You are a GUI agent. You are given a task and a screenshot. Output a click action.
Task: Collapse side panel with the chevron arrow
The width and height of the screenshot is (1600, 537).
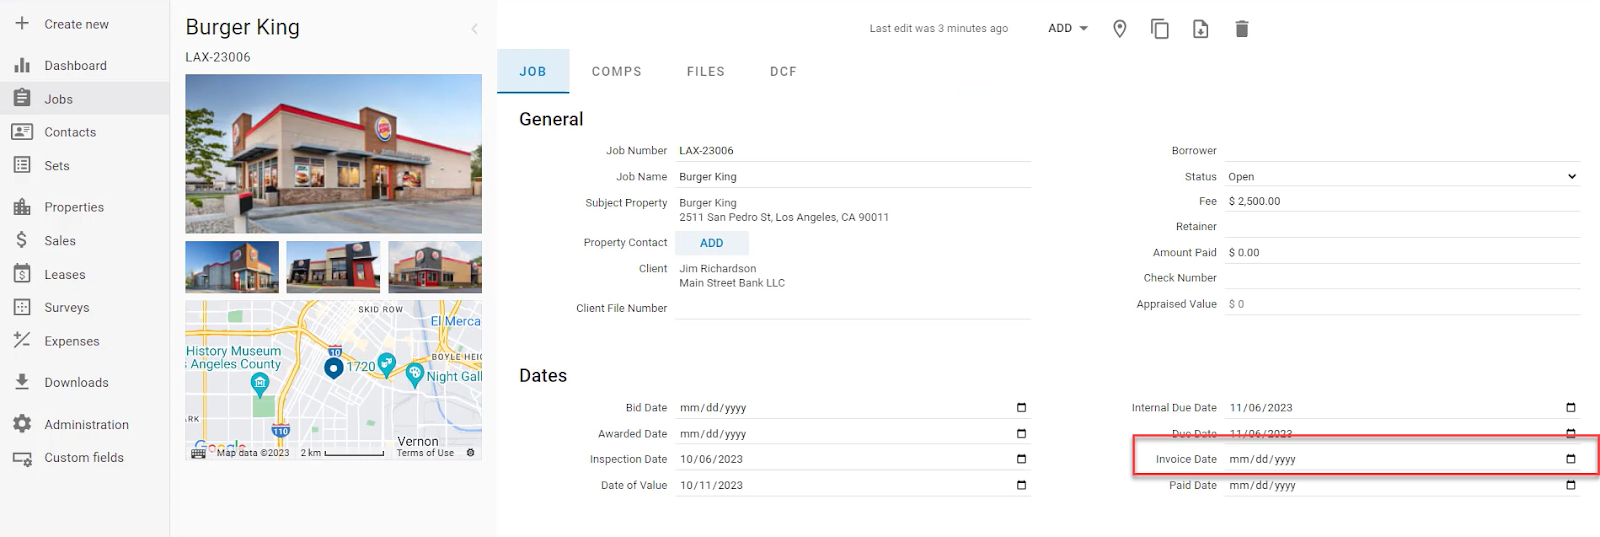[x=474, y=29]
